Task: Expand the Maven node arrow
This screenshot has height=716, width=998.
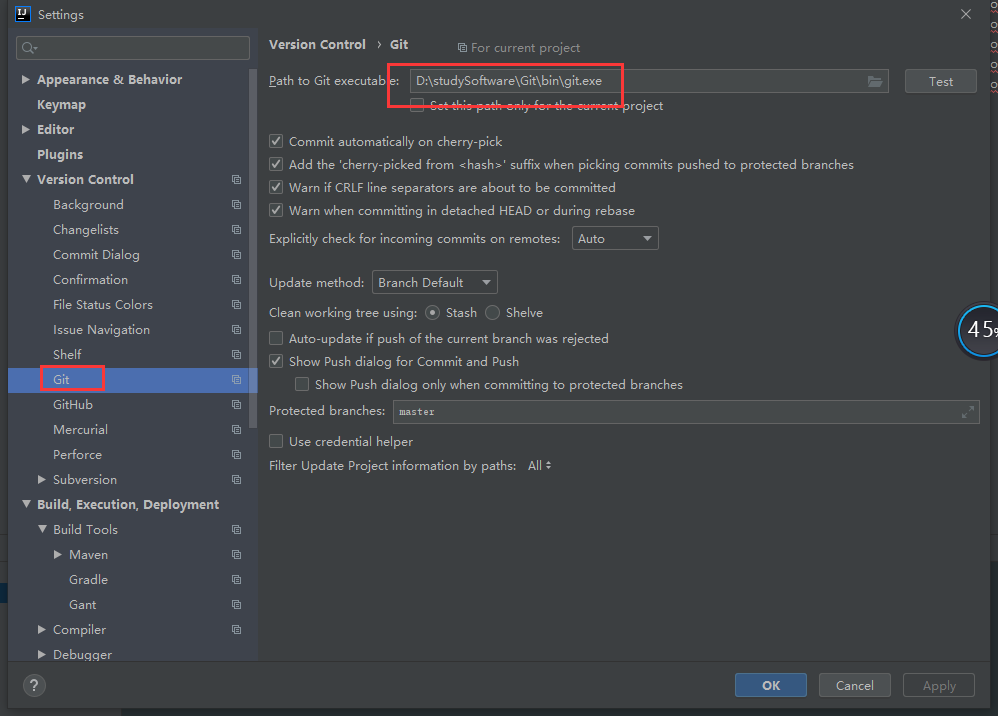Action: tap(58, 554)
